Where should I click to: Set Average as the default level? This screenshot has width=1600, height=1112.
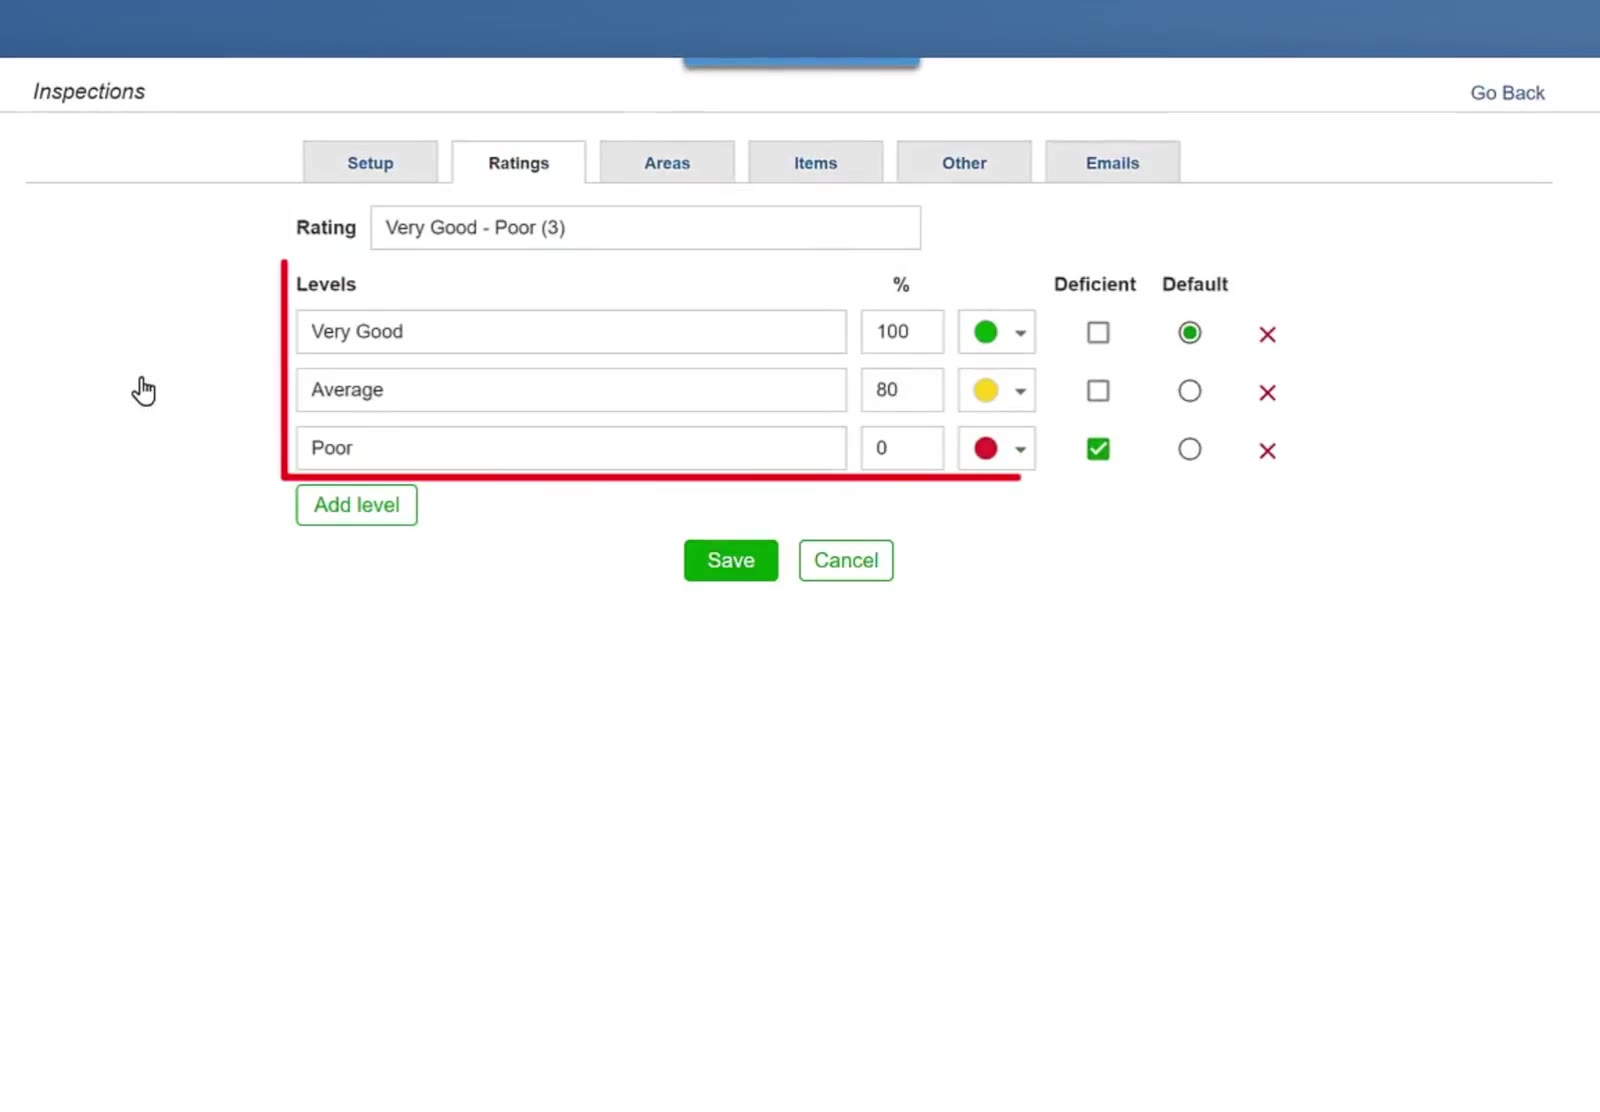click(1189, 390)
